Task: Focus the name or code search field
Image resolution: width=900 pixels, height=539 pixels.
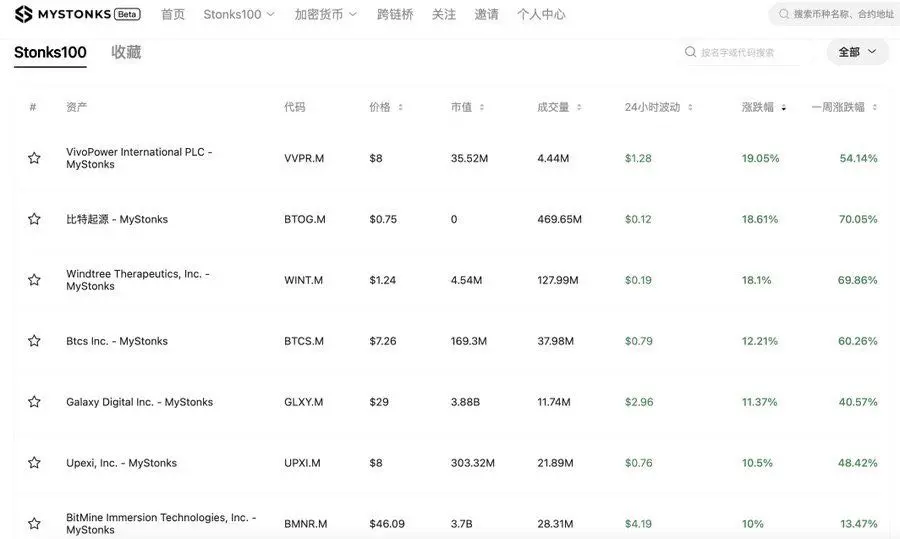Action: click(745, 52)
